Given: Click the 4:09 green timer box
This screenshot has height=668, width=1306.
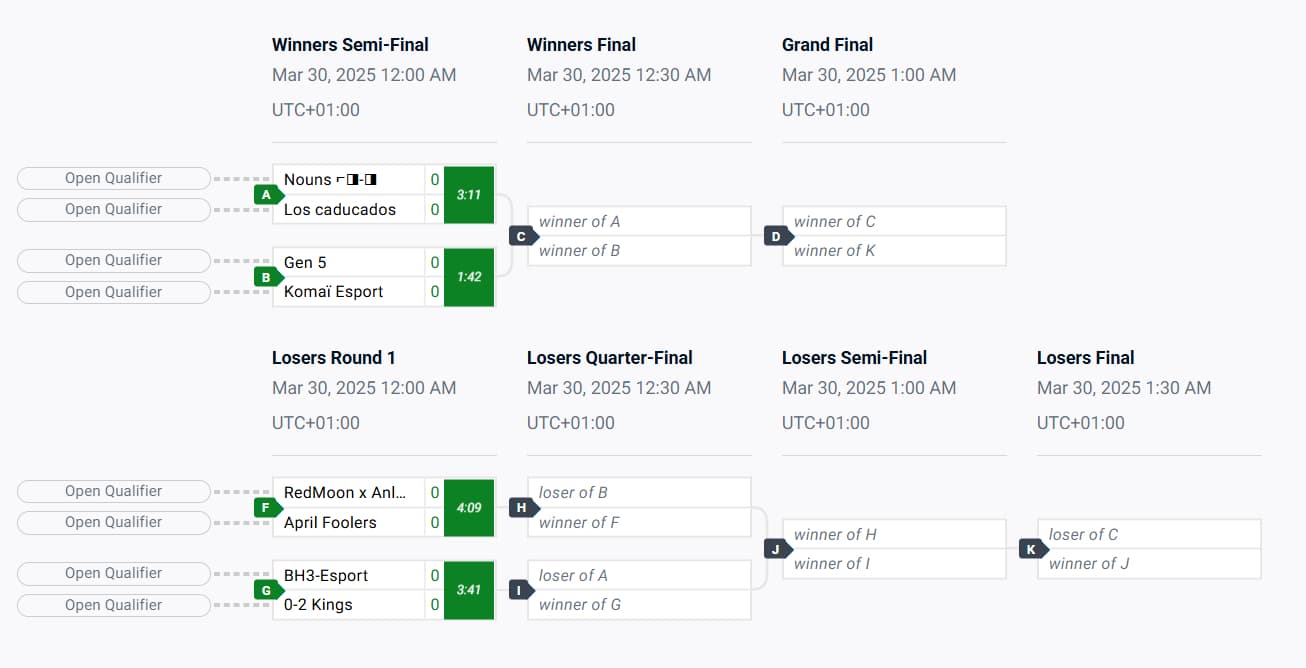Looking at the screenshot, I should point(469,508).
